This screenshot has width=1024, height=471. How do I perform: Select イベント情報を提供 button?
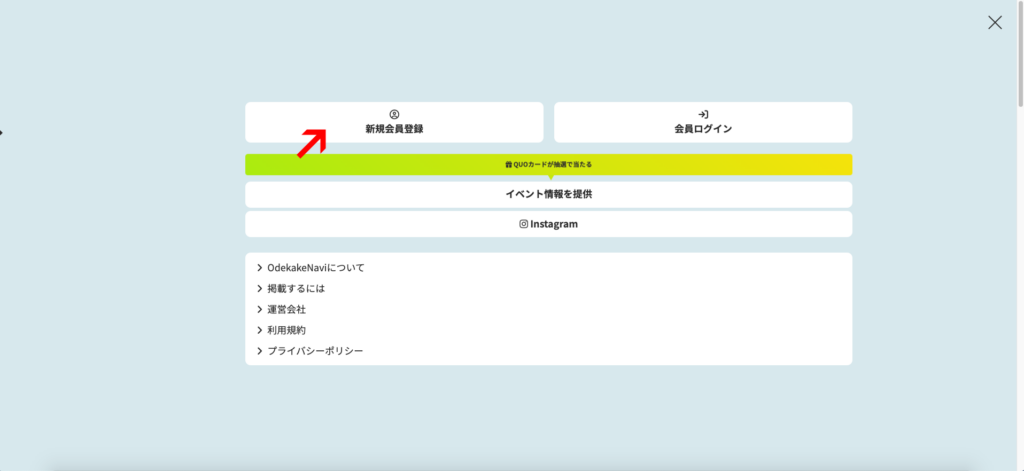(x=548, y=194)
